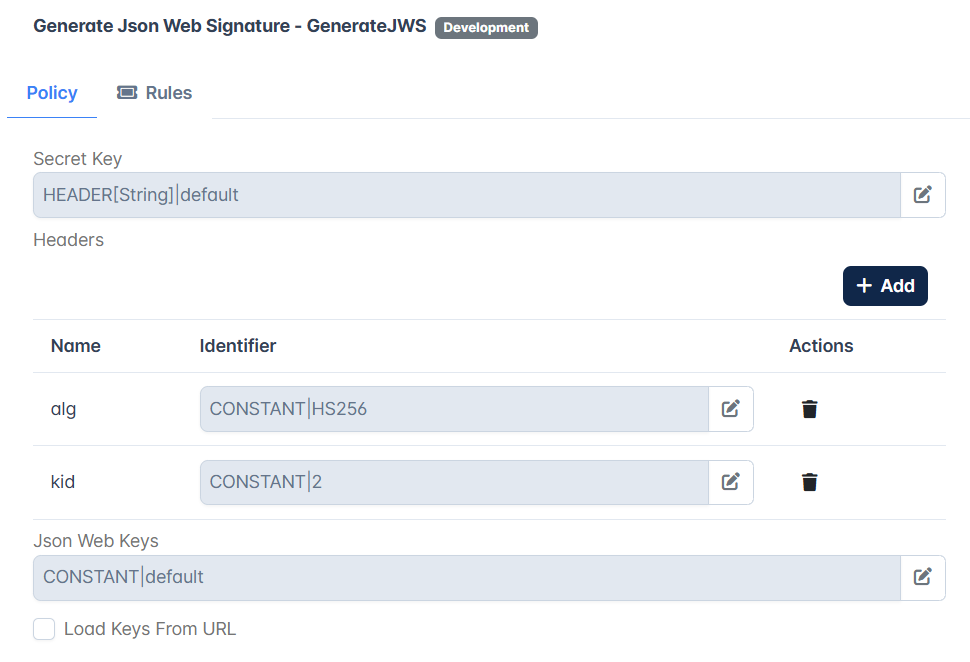Click the Json Web Keys CONSTANT|default field
The width and height of the screenshot is (970, 662).
(467, 577)
